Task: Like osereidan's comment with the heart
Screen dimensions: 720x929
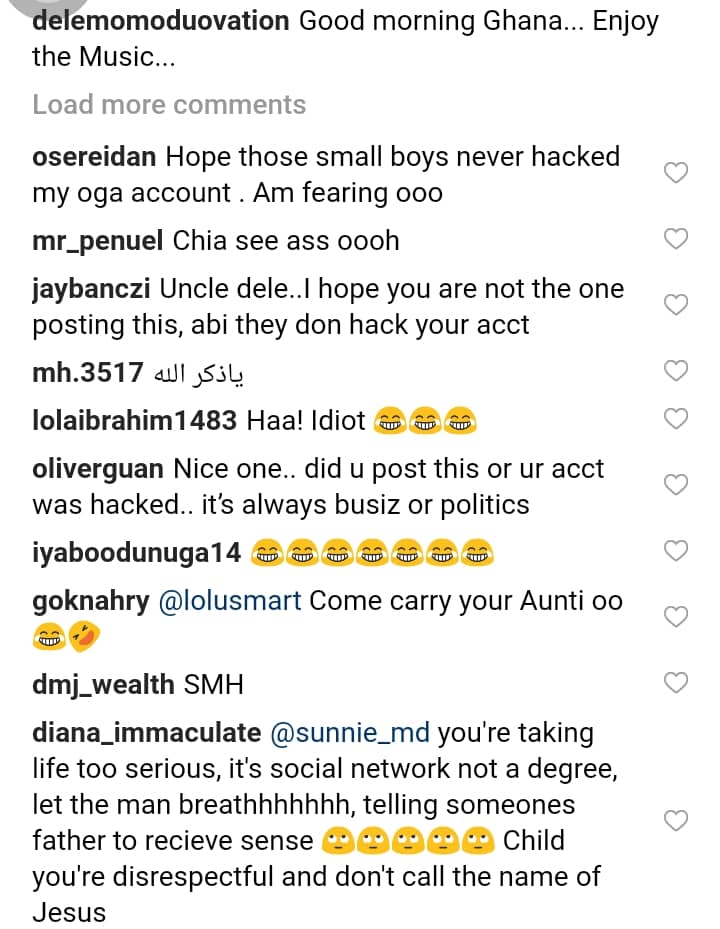Action: point(676,173)
